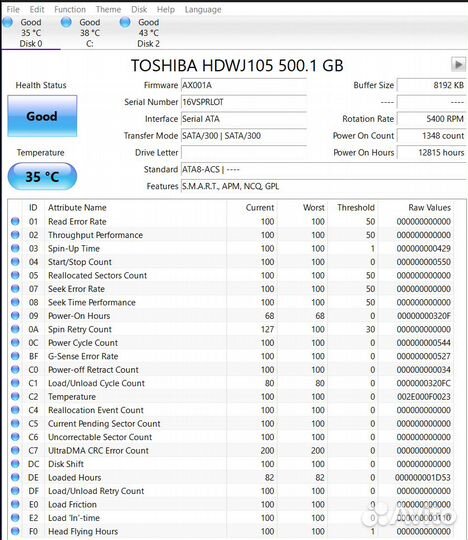The image size is (468, 540).
Task: Click the 35 °C temperature button
Action: (42, 176)
